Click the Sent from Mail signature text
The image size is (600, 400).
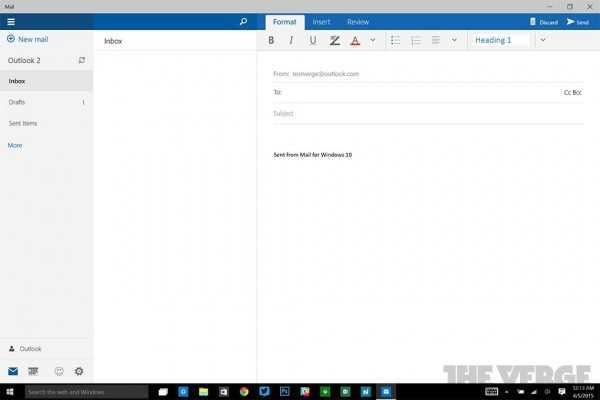click(313, 155)
